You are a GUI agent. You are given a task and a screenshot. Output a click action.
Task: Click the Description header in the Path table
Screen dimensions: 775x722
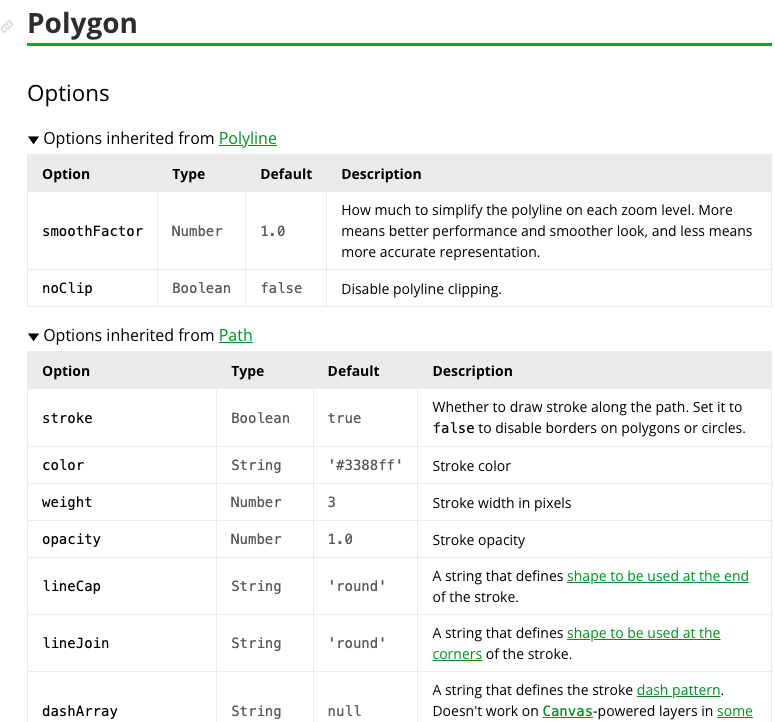pos(472,371)
